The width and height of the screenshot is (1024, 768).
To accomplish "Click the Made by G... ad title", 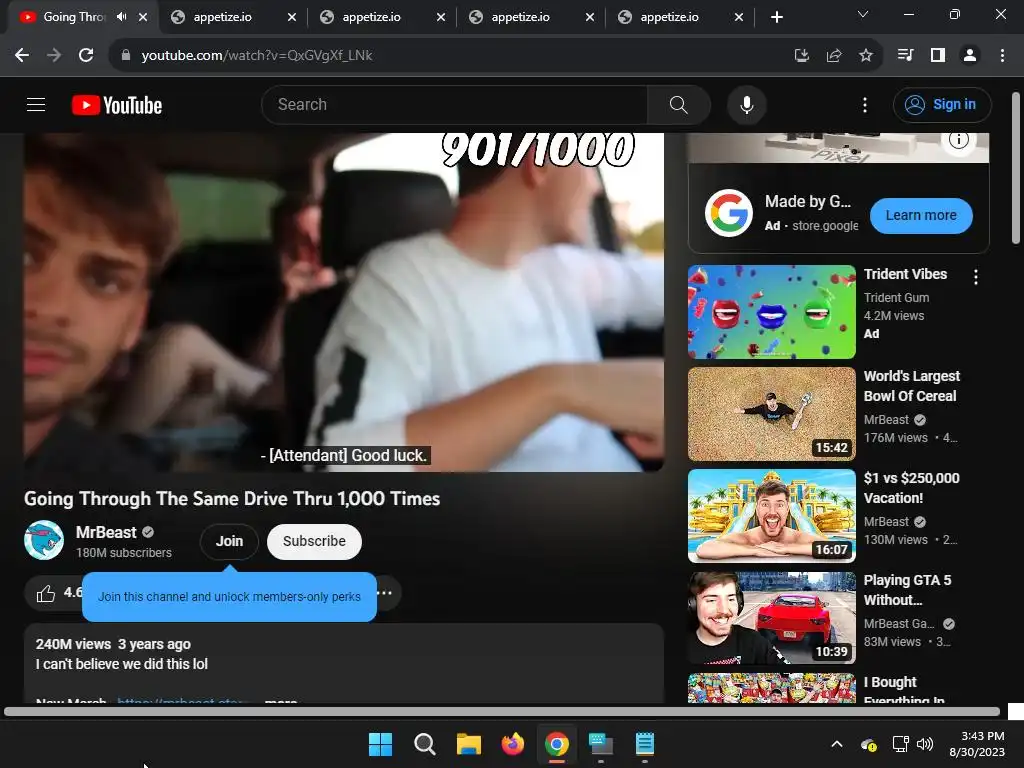I will click(808, 202).
